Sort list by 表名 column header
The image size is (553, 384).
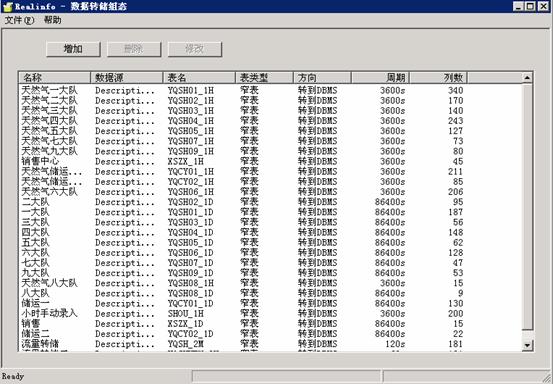pyautogui.click(x=199, y=78)
